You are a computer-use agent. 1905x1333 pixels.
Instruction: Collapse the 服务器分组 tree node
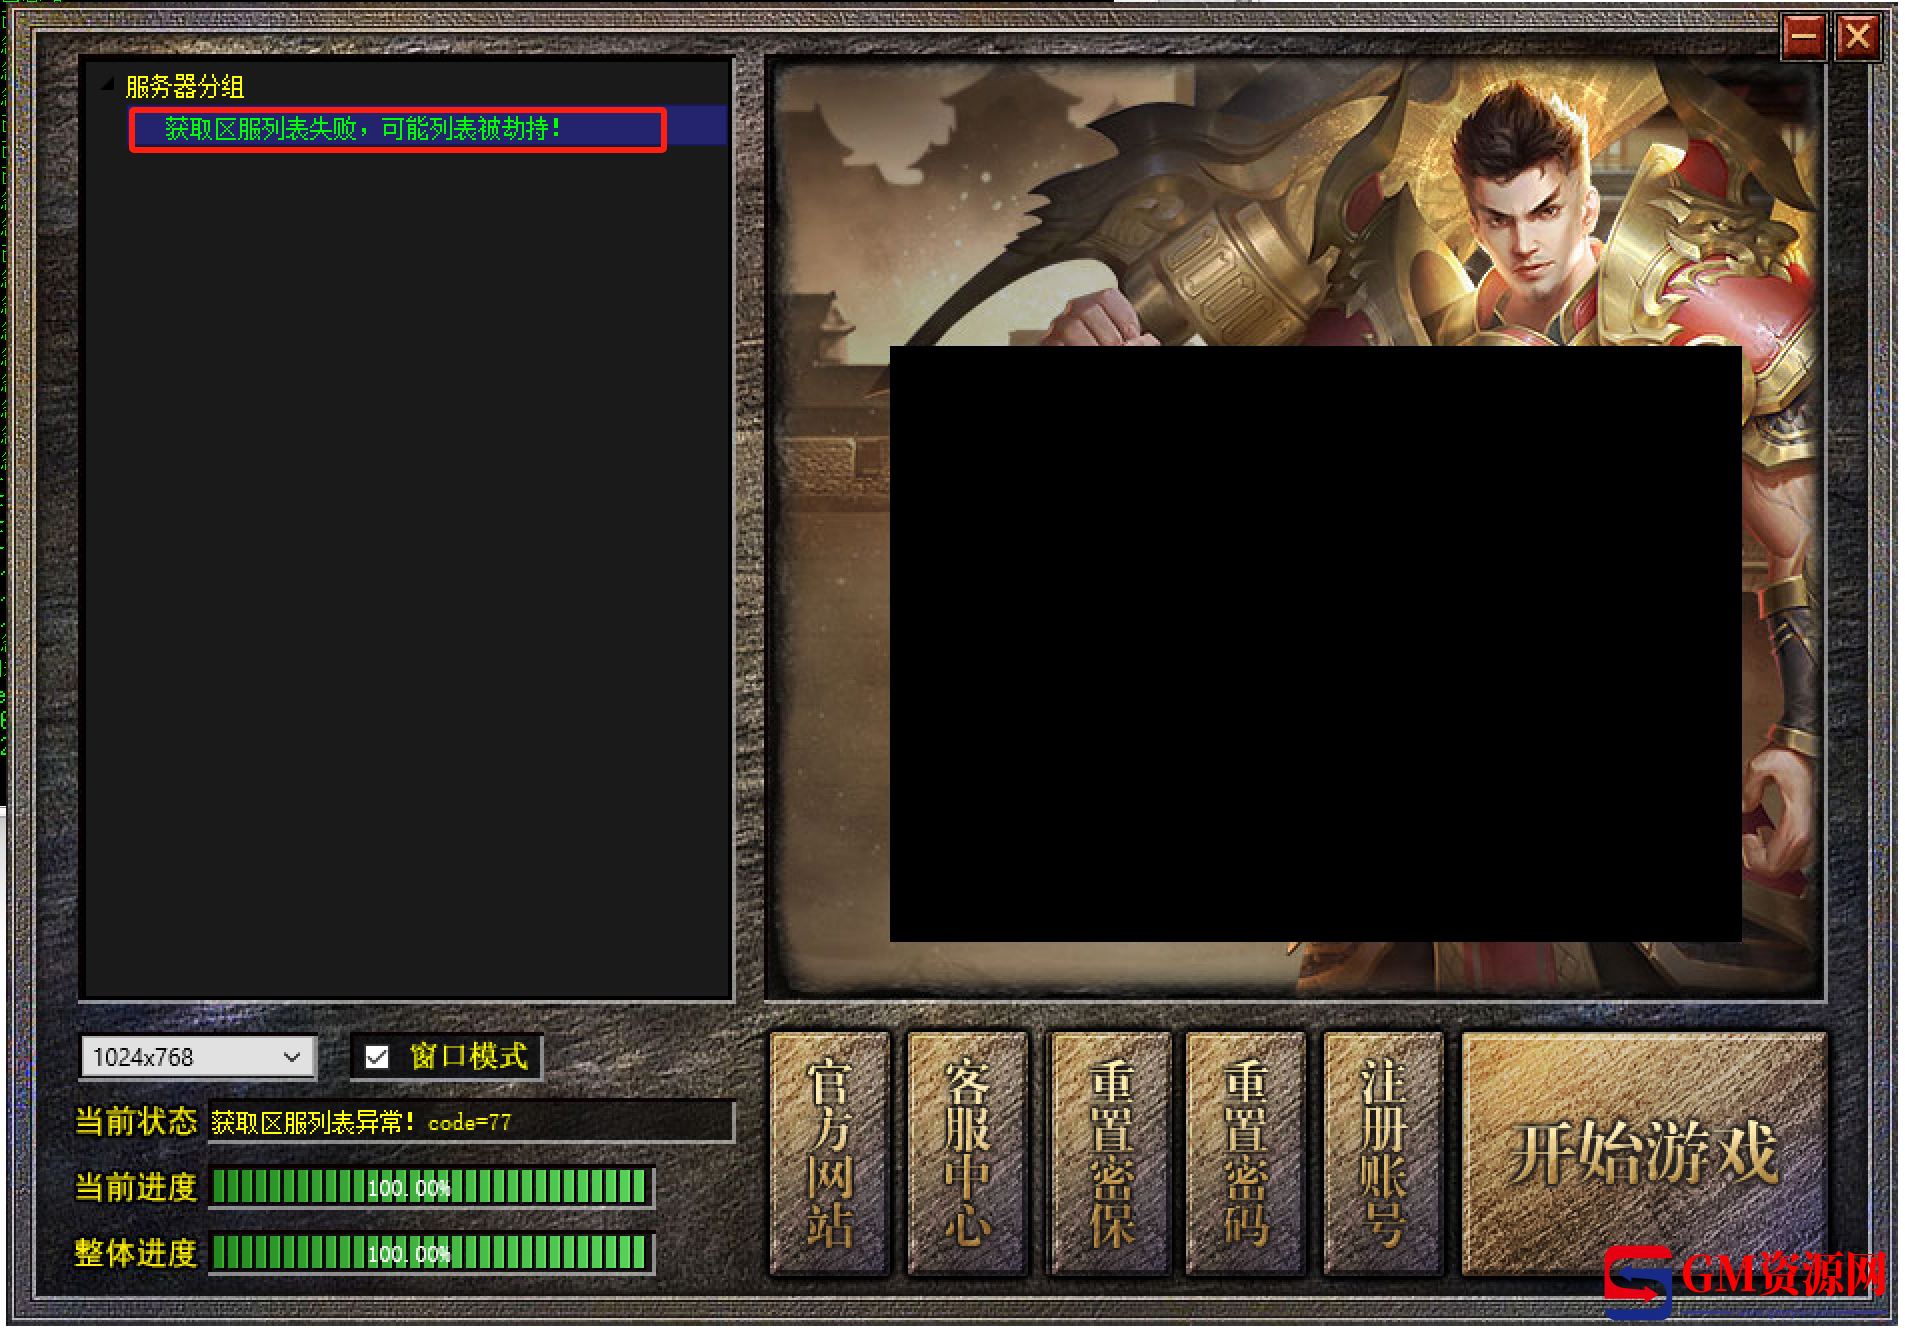click(x=108, y=87)
